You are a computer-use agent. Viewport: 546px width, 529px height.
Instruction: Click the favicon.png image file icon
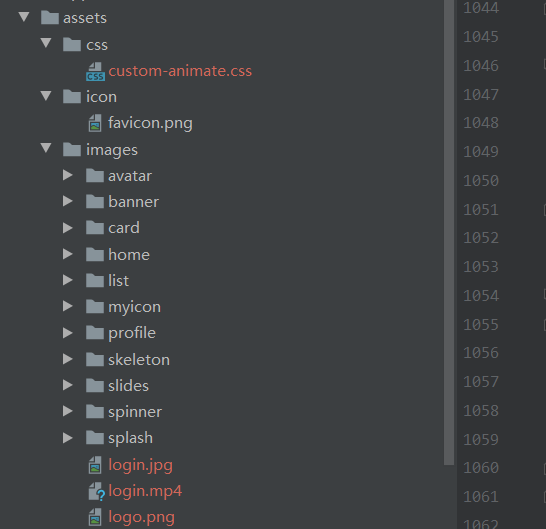click(95, 123)
